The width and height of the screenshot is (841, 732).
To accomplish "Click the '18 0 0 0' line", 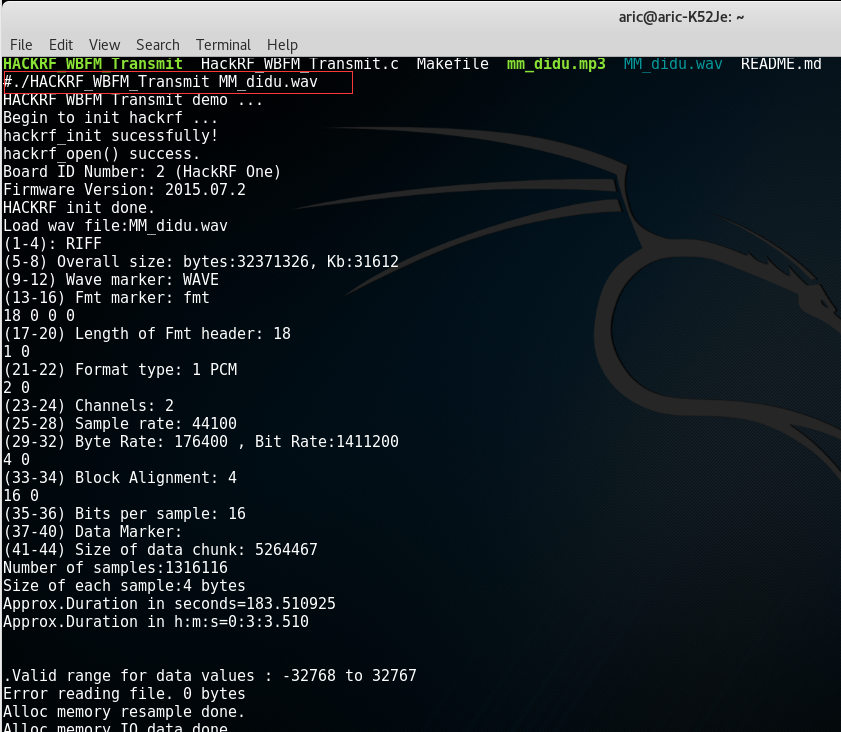I will pyautogui.click(x=39, y=316).
